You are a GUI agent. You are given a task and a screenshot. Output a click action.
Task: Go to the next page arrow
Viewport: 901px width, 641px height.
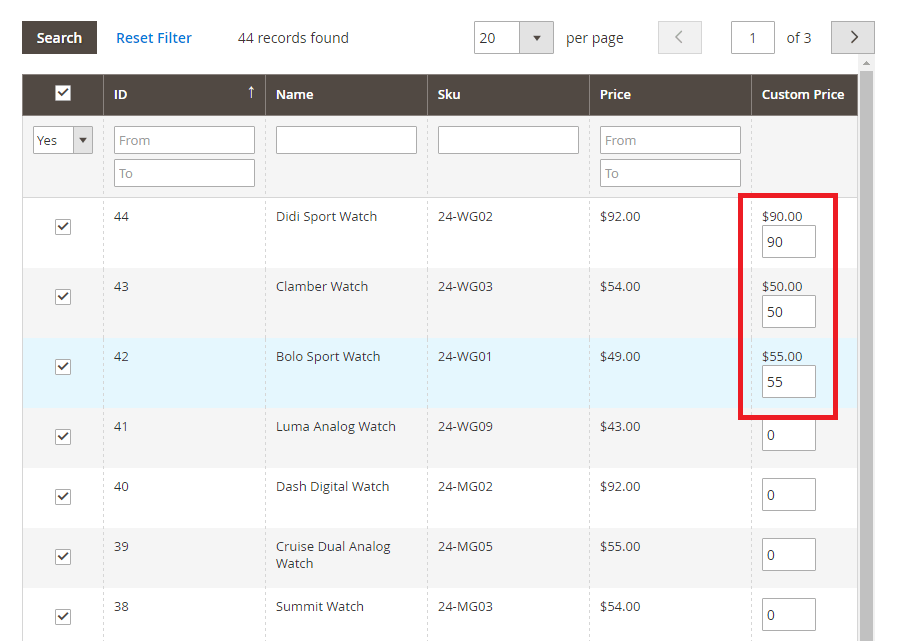point(853,38)
